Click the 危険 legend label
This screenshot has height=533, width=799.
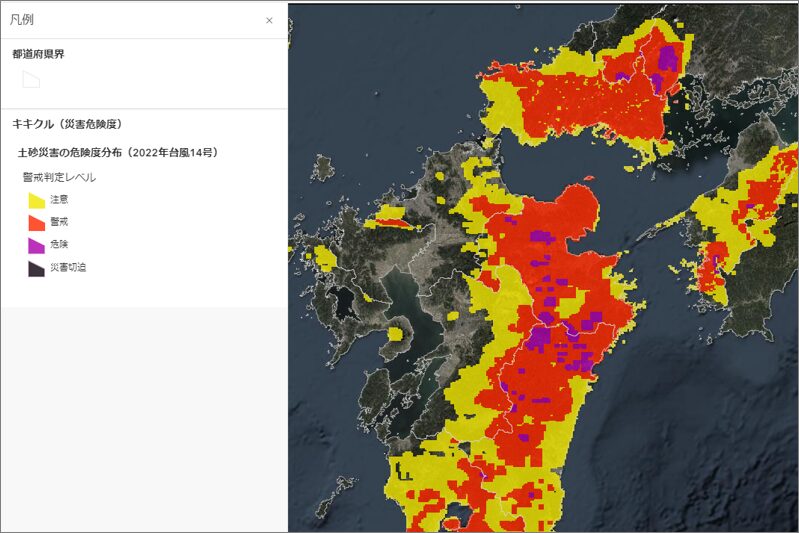pos(59,244)
